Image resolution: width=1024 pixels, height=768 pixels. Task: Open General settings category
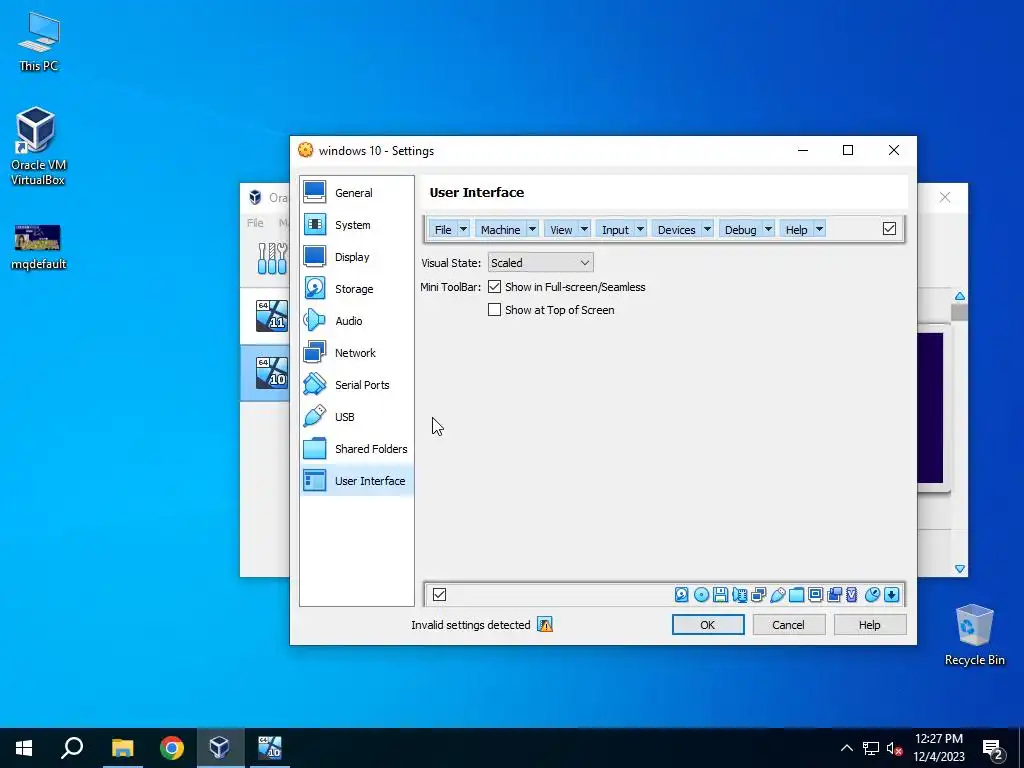(357, 193)
